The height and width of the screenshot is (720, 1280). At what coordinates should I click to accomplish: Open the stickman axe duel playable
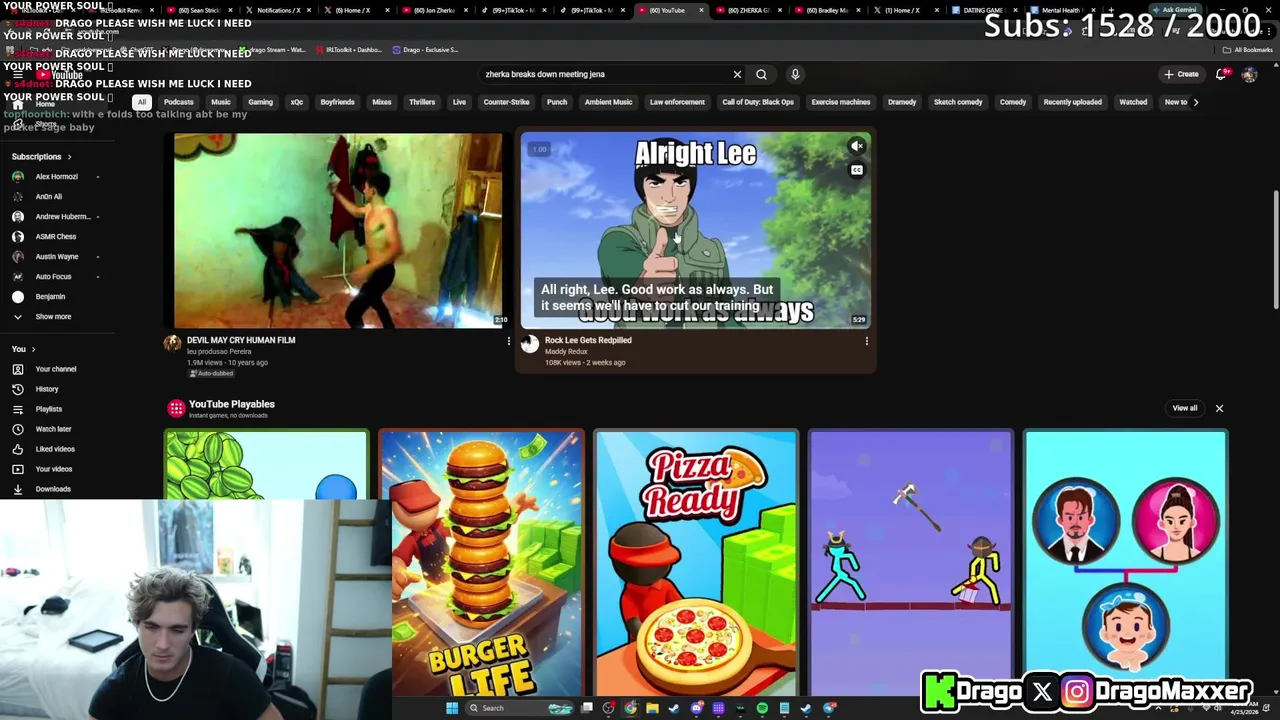(910, 563)
